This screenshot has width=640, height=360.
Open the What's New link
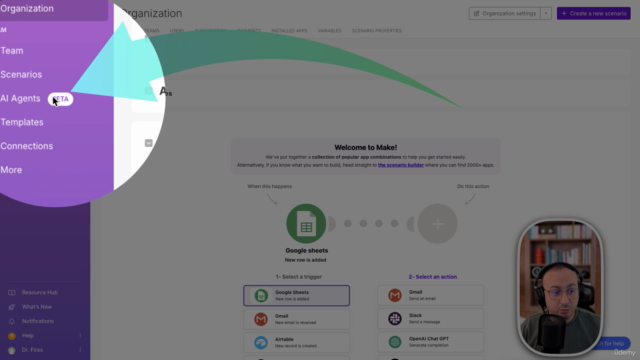[37, 307]
